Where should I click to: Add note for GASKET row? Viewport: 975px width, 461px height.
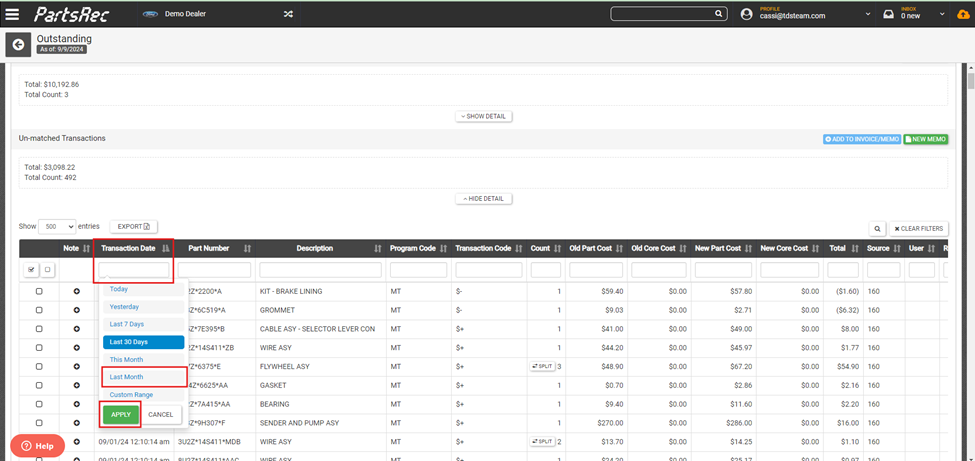[76, 385]
